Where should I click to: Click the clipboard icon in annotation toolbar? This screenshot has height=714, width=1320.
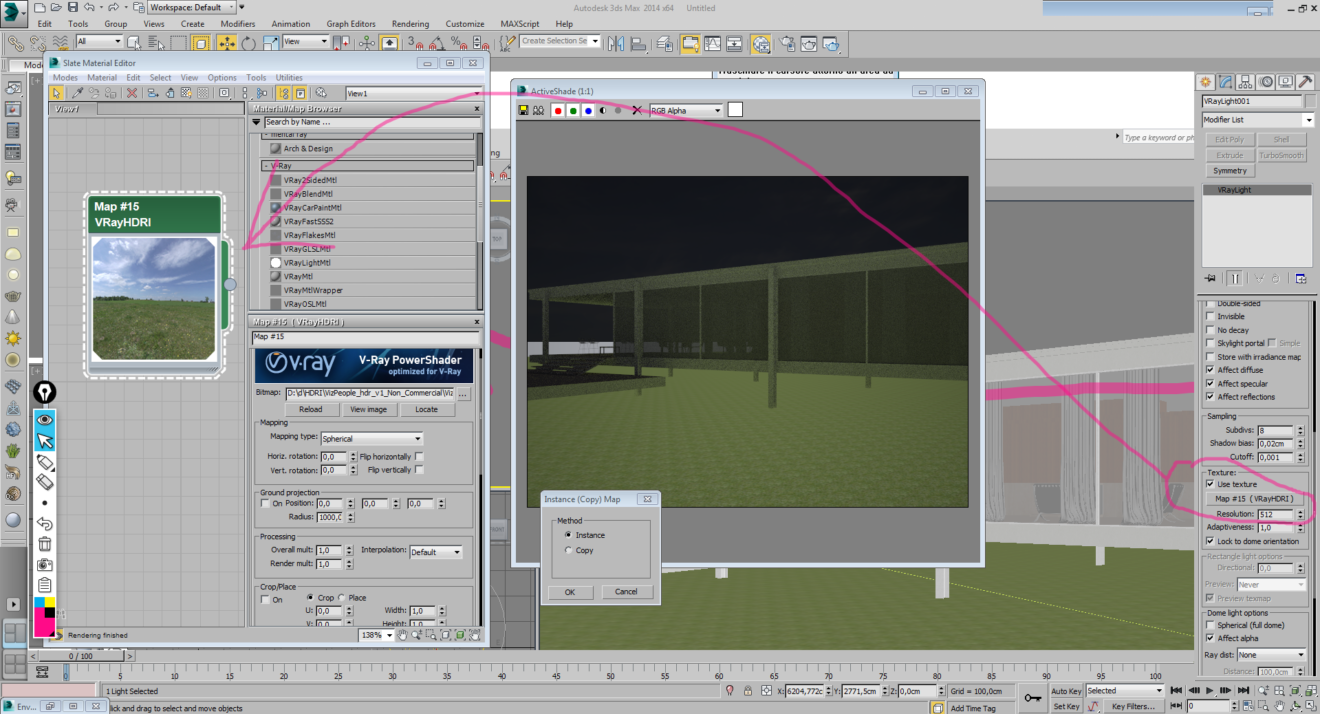pyautogui.click(x=45, y=585)
